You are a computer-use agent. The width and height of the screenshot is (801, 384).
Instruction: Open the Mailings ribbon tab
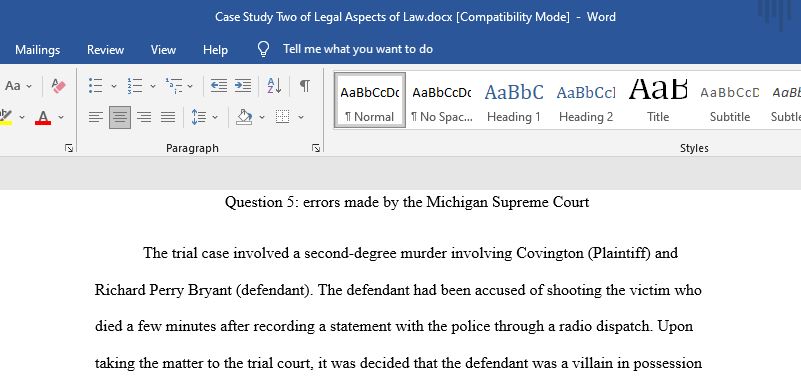pyautogui.click(x=37, y=50)
